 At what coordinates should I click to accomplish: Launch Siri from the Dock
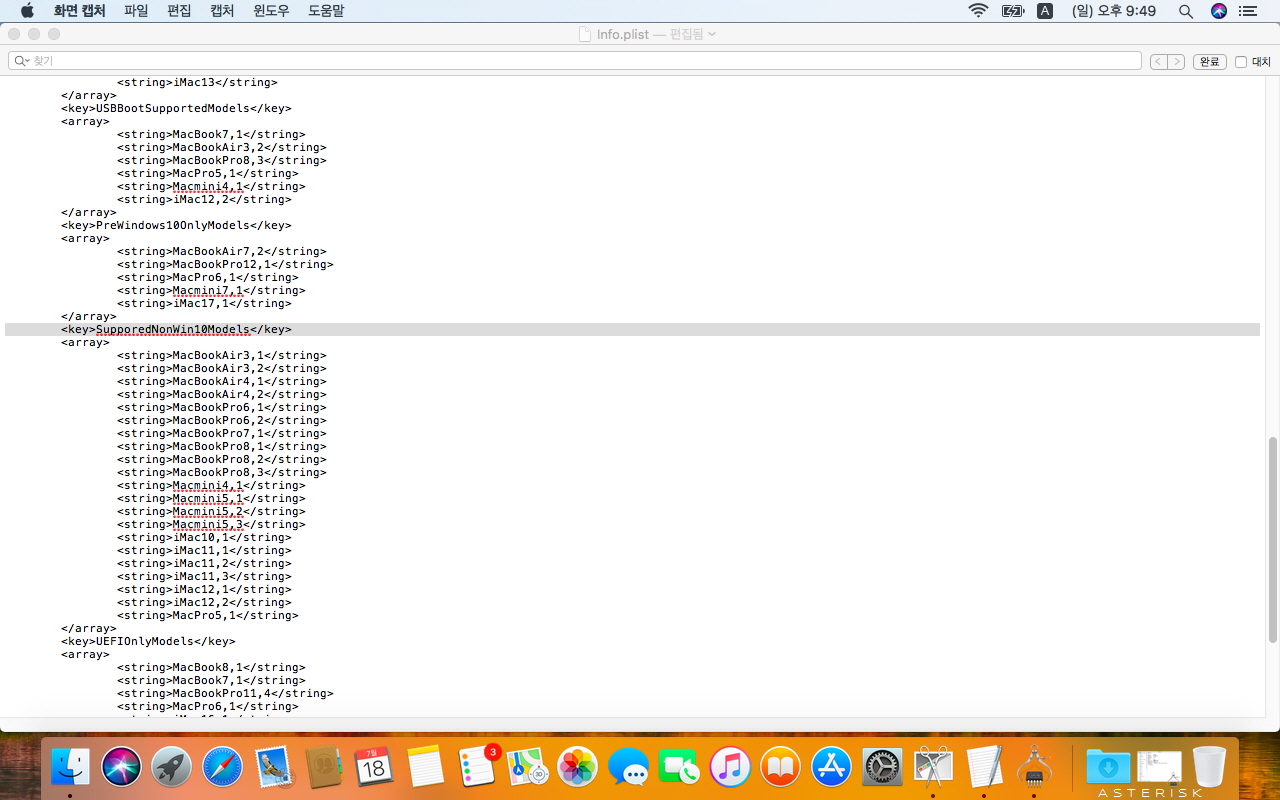[x=121, y=768]
